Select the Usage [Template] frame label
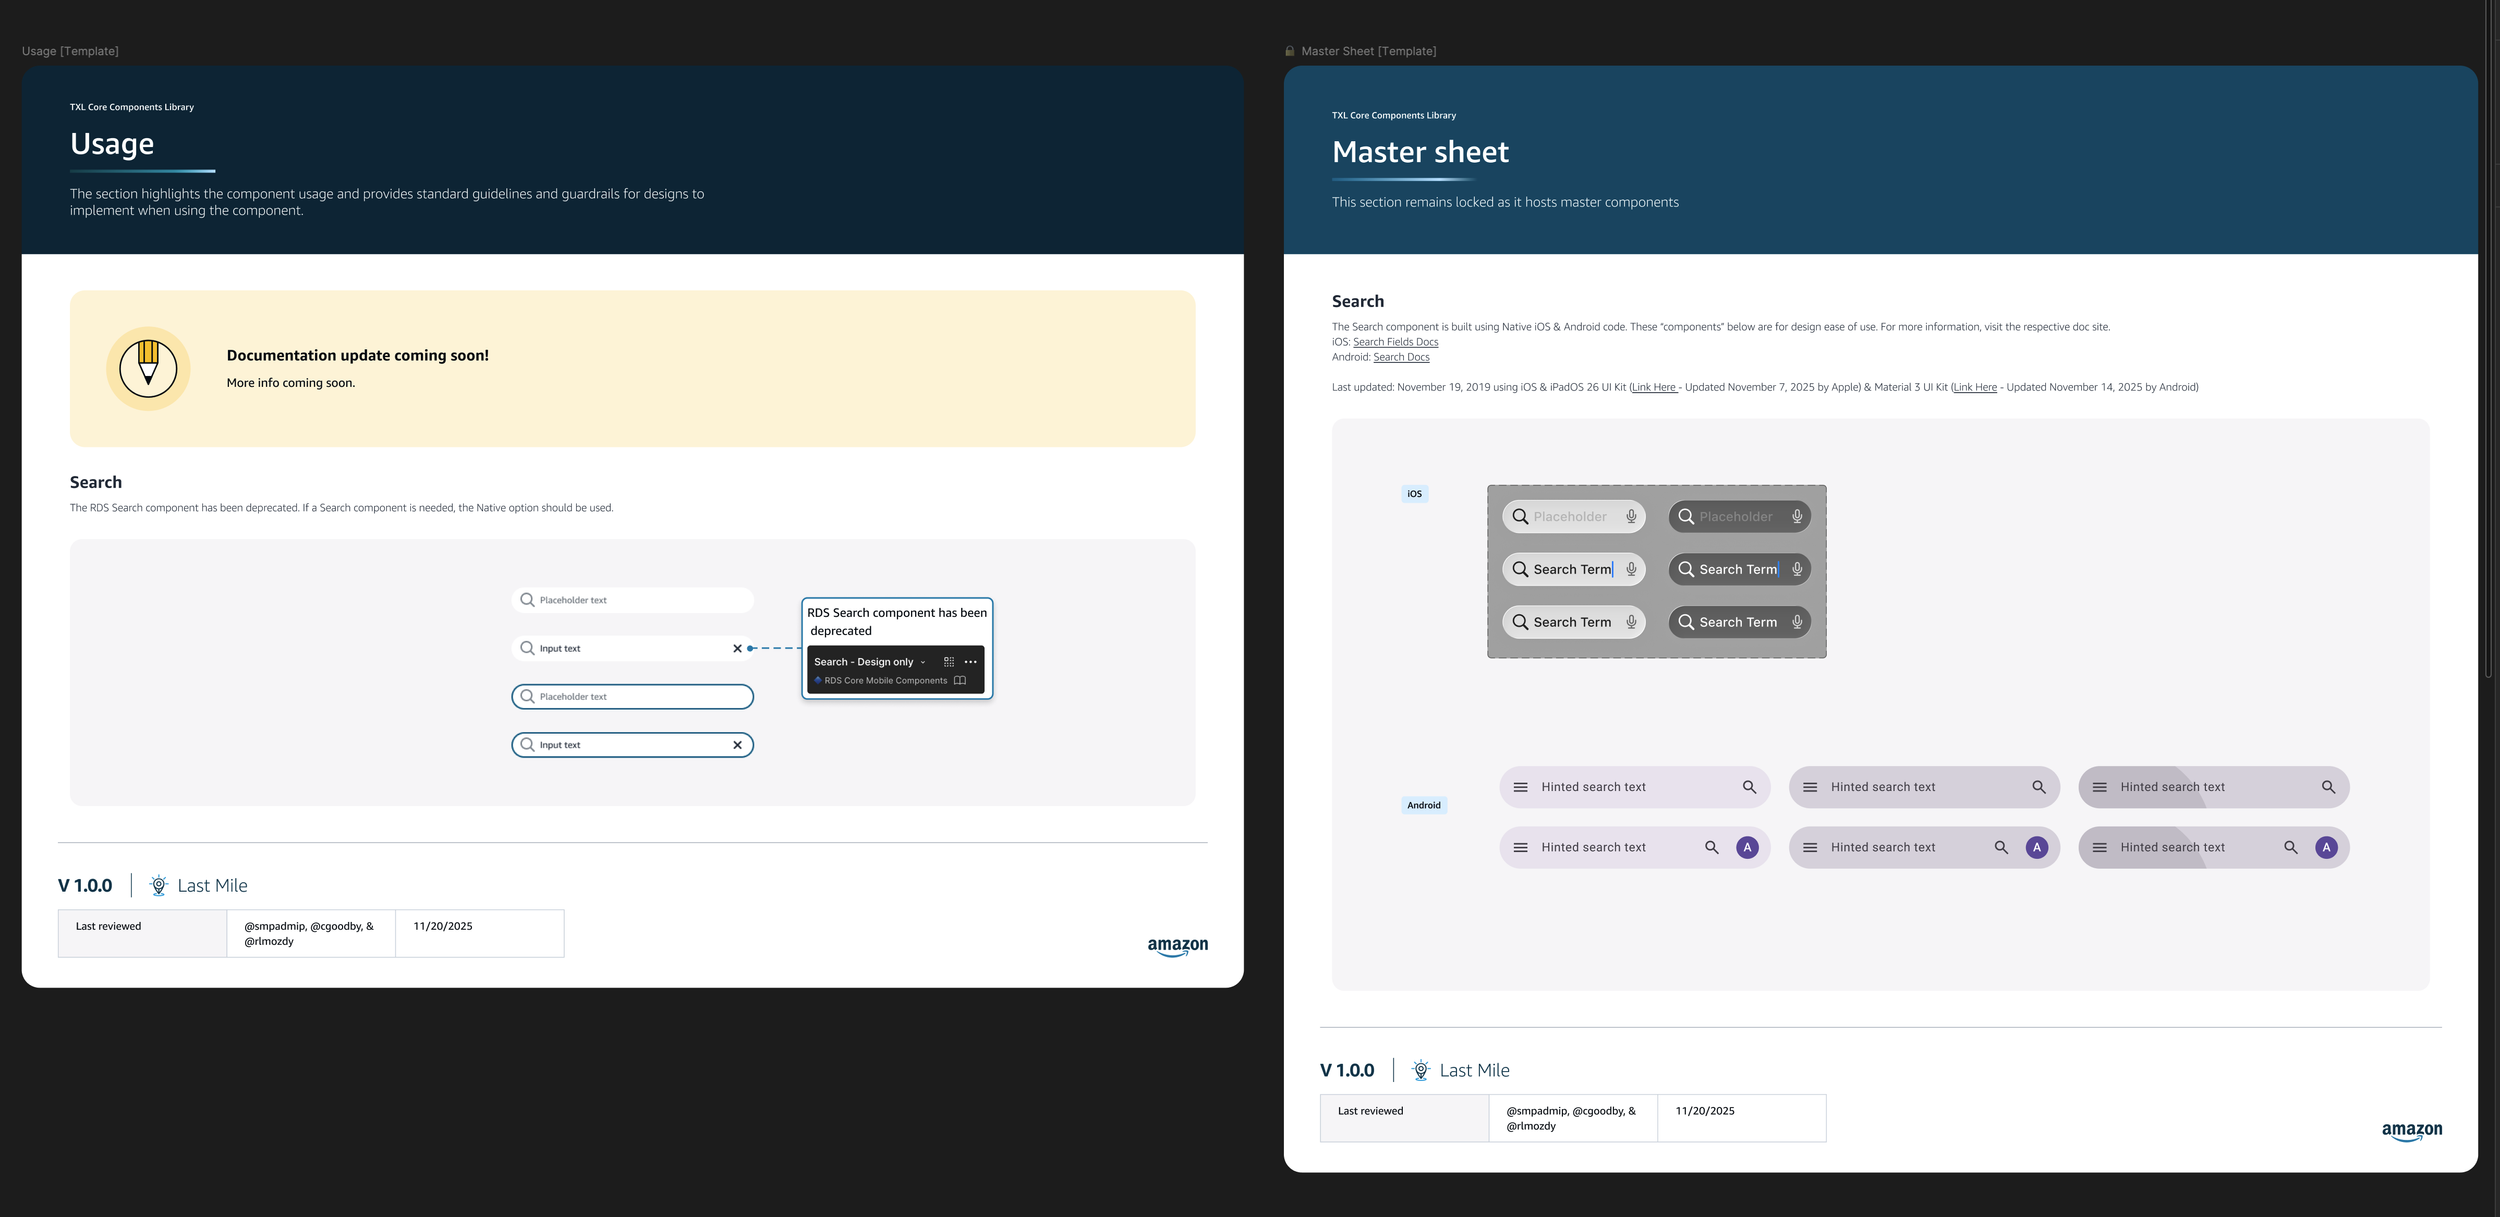 pyautogui.click(x=70, y=51)
